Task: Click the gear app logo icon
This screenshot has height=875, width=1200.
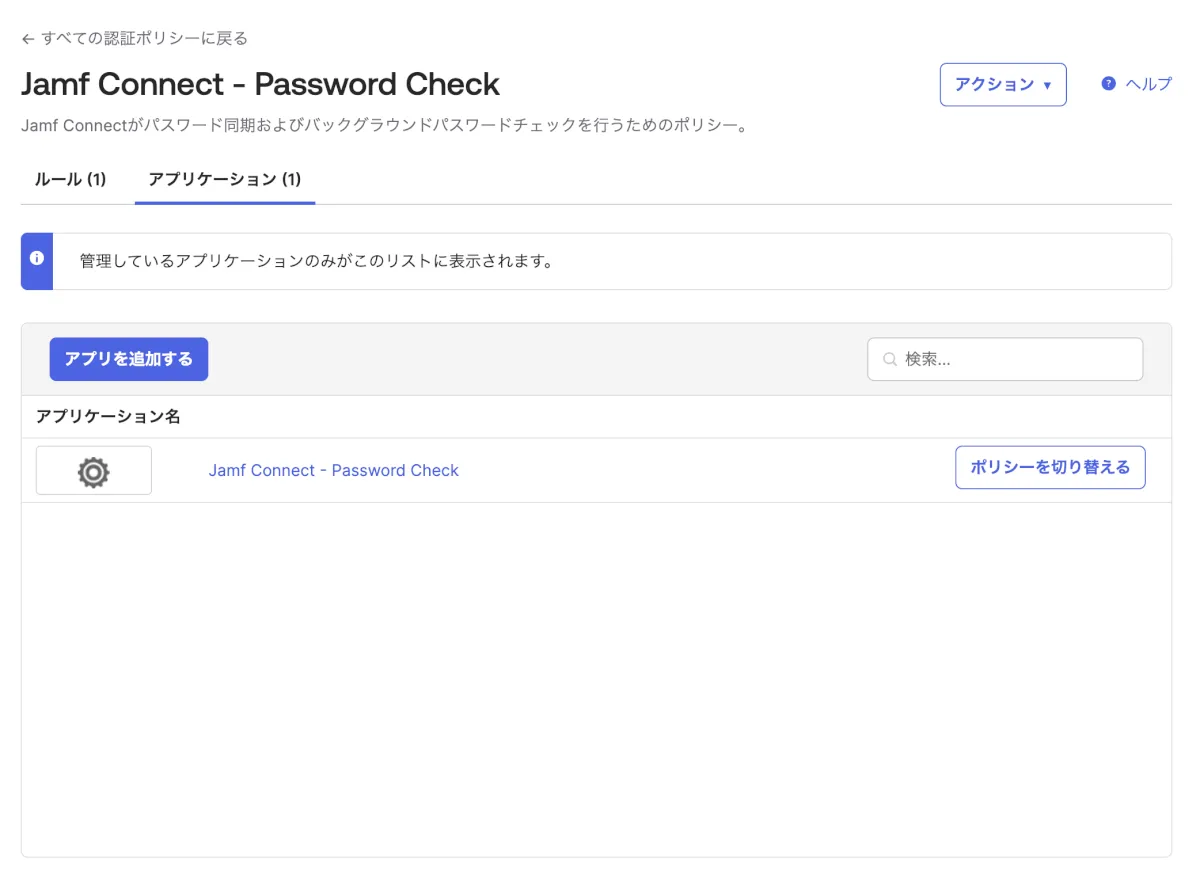Action: pos(93,471)
